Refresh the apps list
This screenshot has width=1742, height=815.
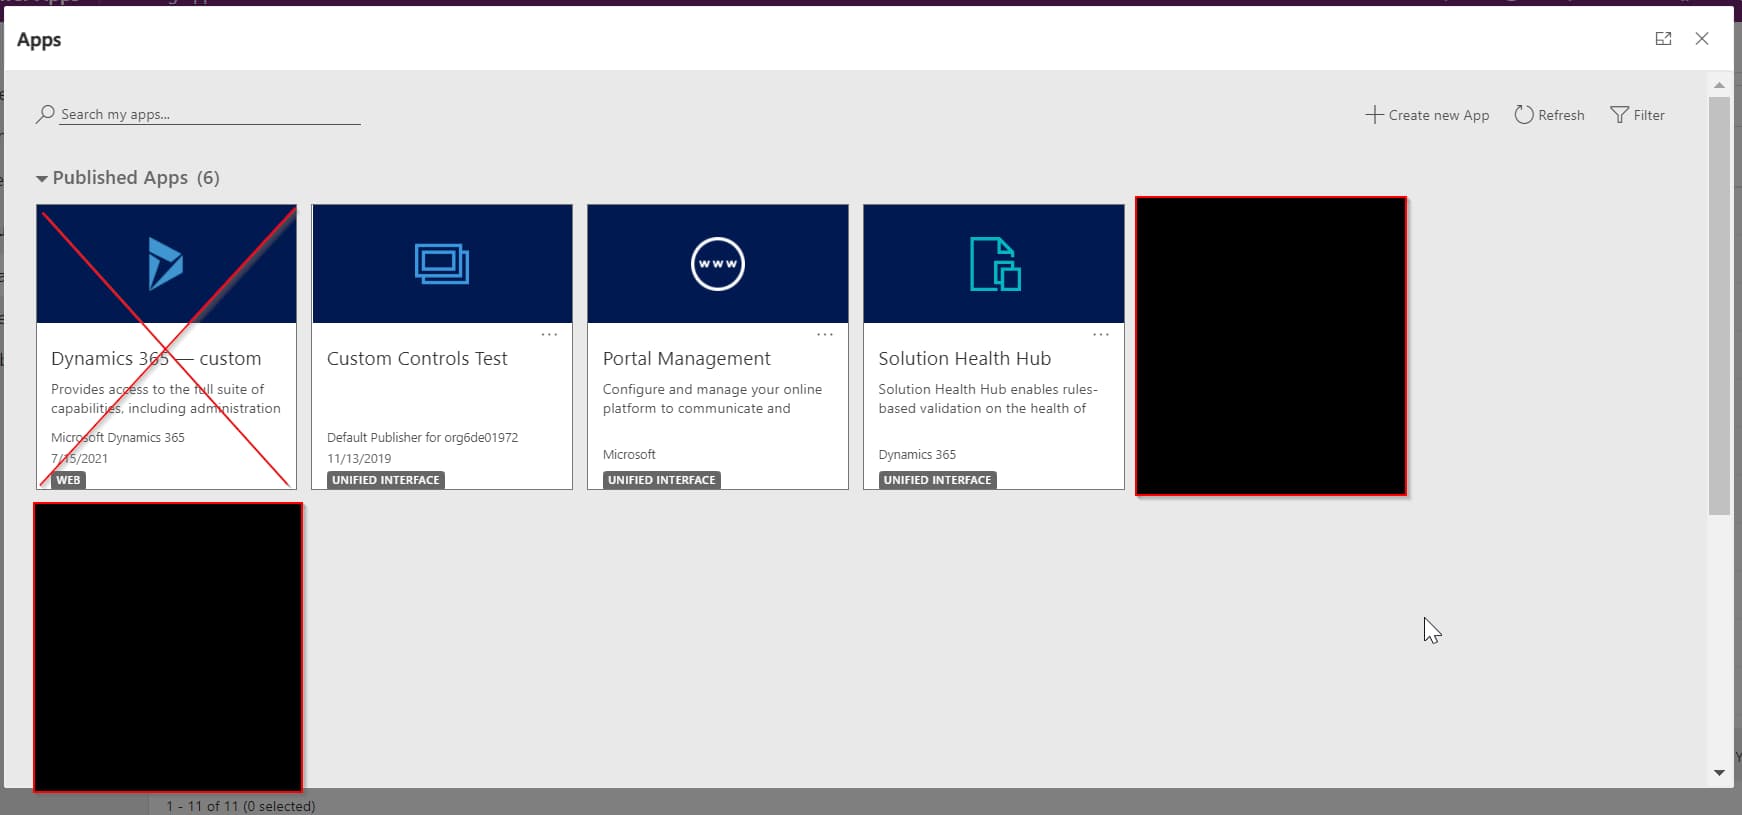[1549, 115]
